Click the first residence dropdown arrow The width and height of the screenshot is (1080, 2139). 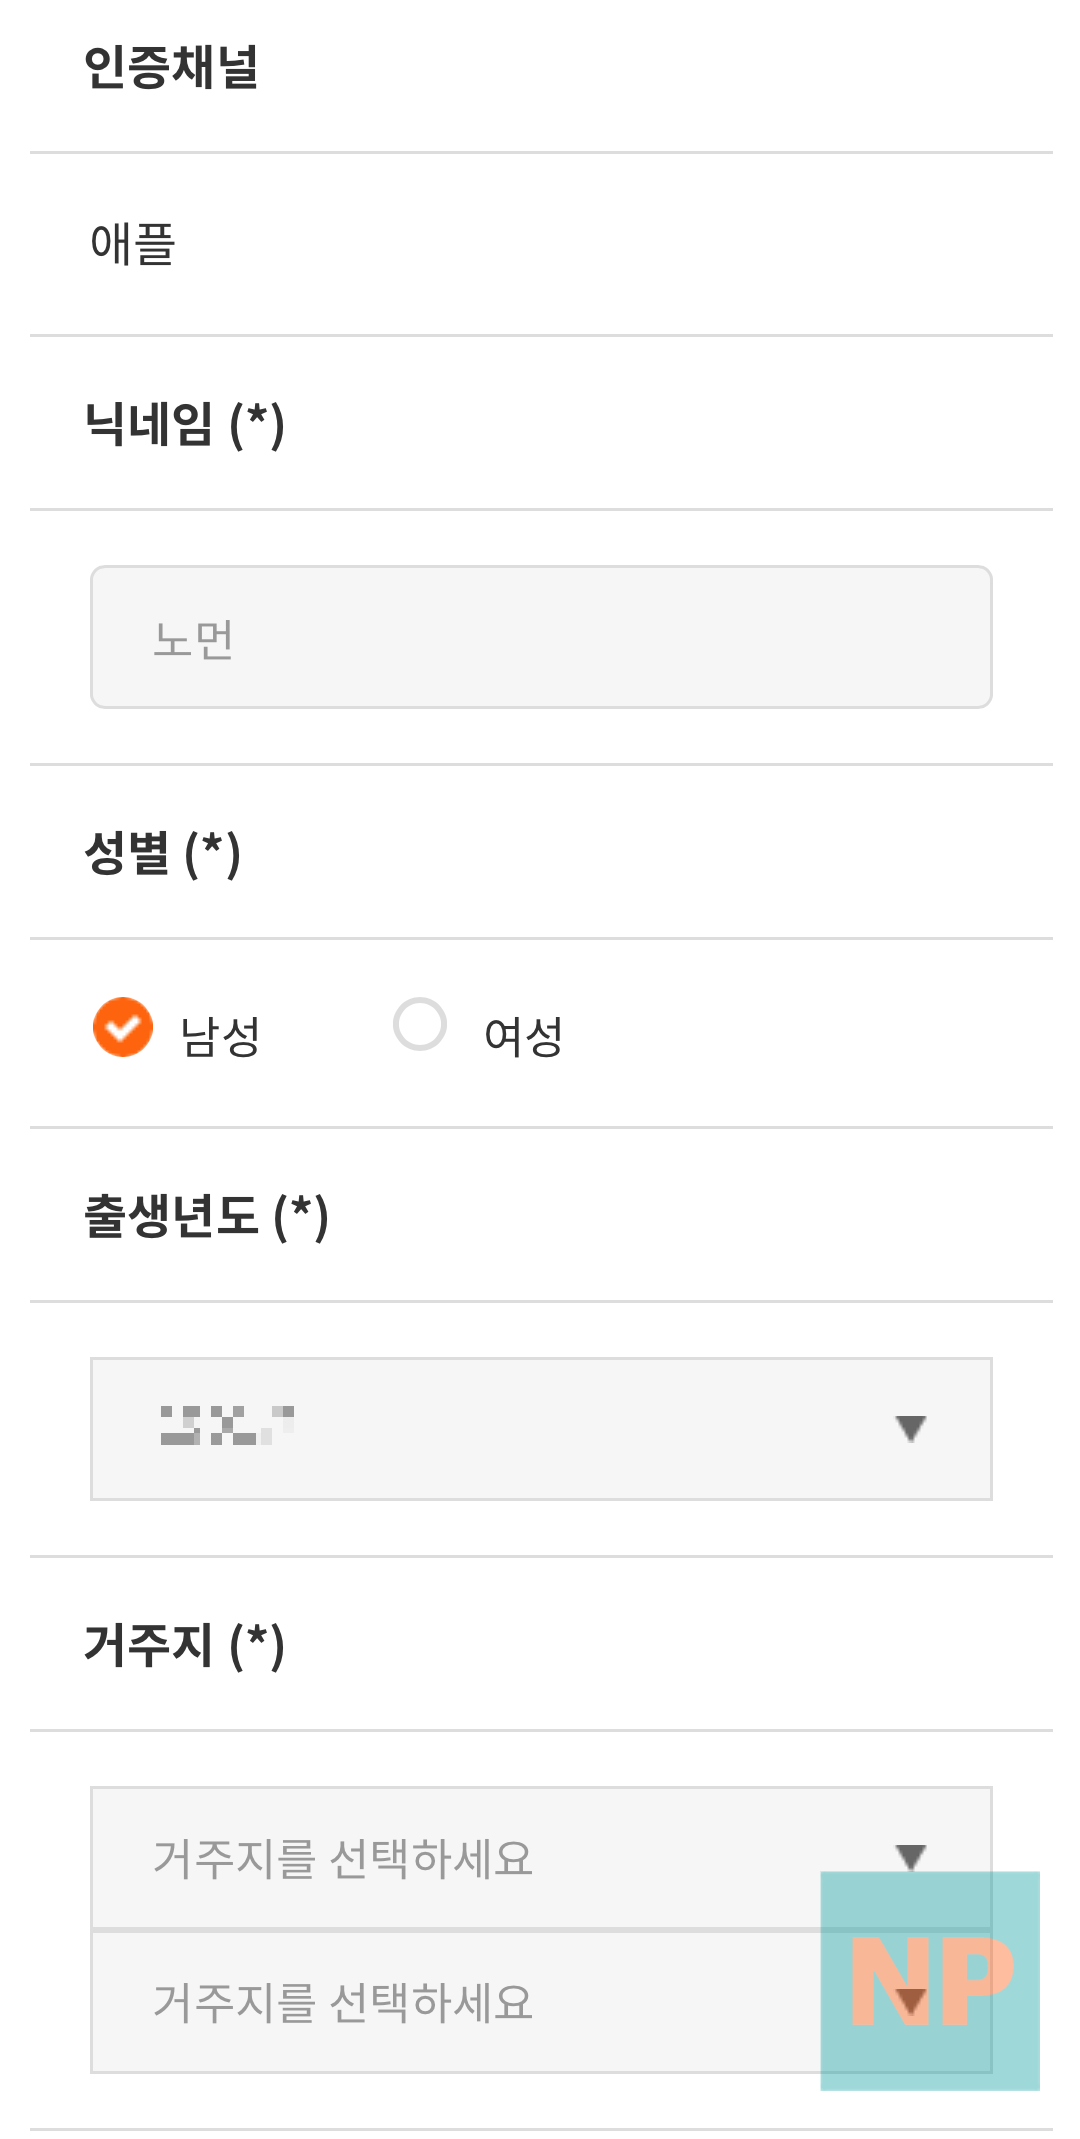pos(910,1858)
